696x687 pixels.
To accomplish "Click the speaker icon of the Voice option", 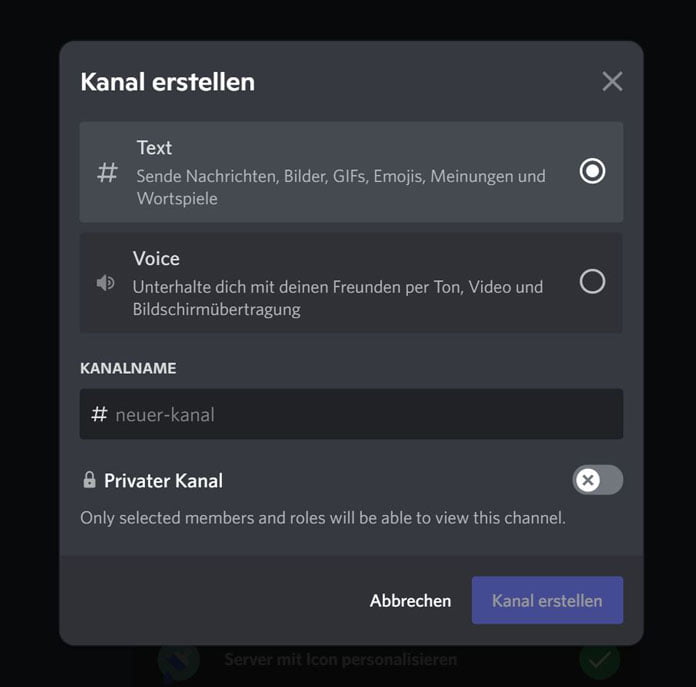I will pyautogui.click(x=105, y=283).
